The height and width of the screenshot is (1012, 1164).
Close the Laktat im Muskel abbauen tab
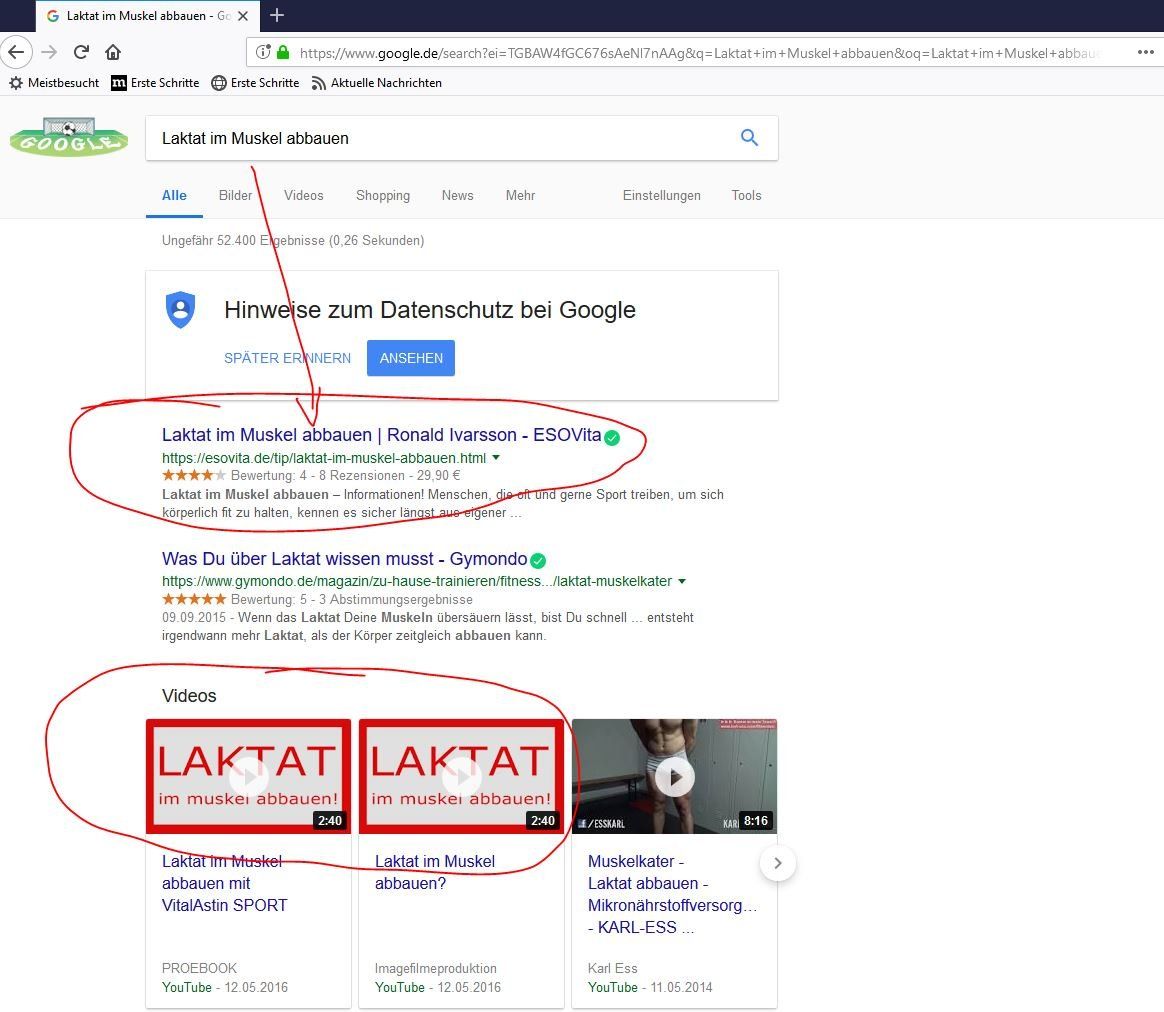[x=243, y=16]
